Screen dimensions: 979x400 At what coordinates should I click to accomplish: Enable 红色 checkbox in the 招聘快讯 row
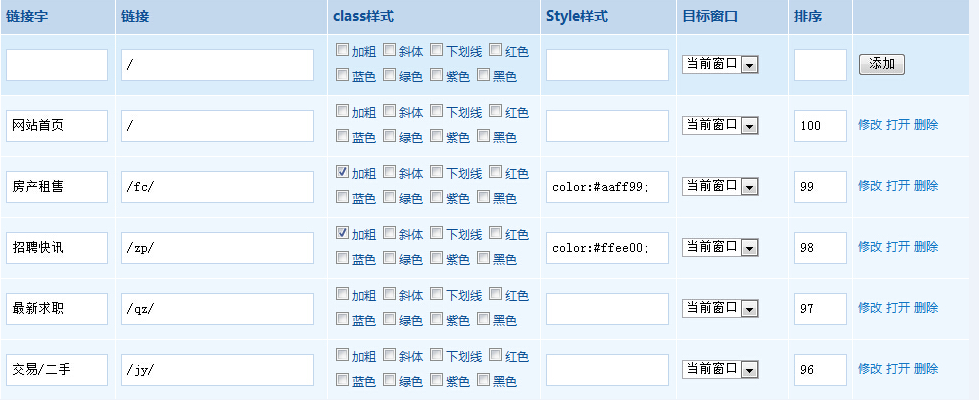point(495,233)
